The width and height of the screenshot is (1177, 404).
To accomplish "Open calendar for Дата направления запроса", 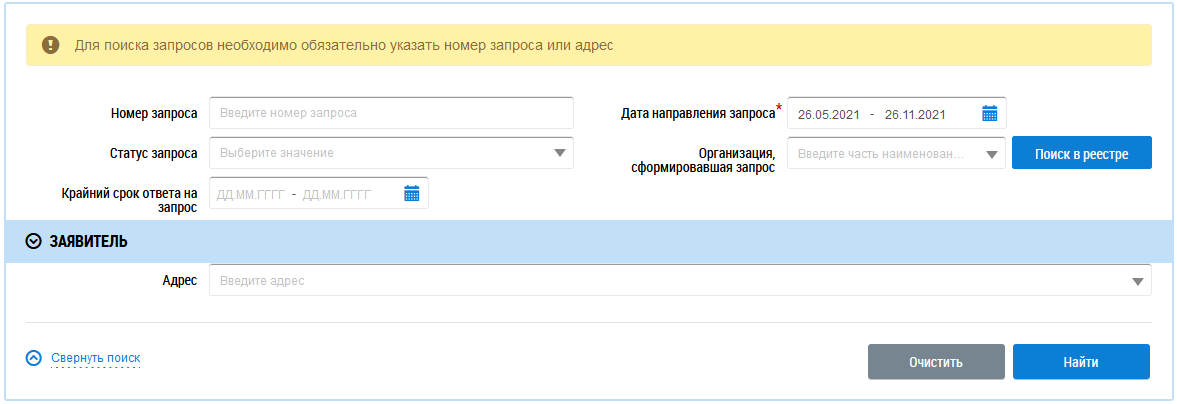I will click(989, 114).
